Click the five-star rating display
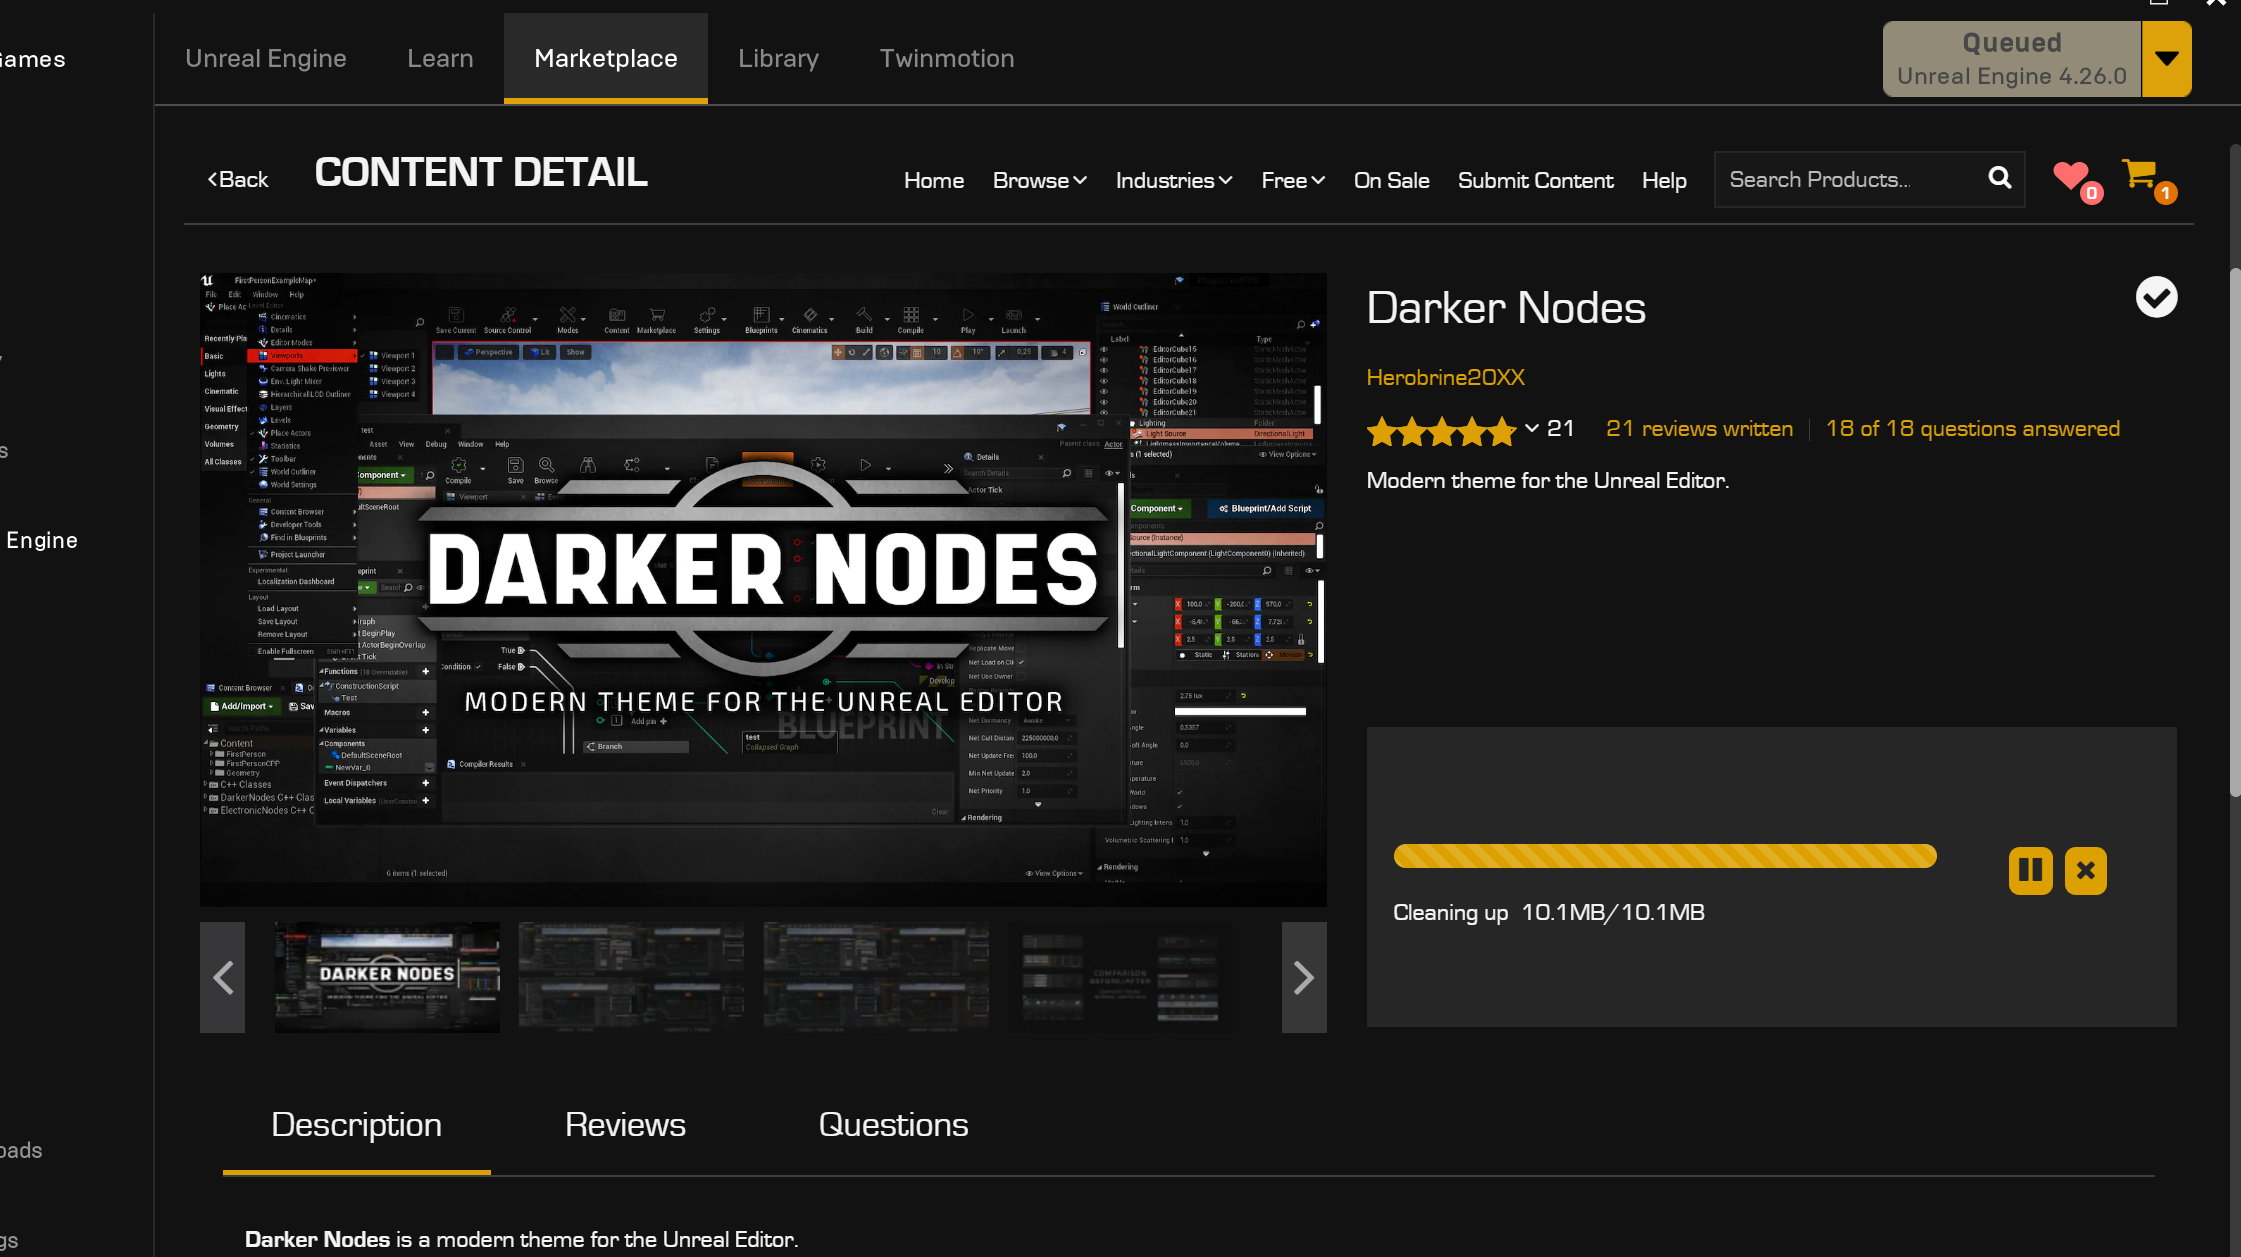The image size is (2241, 1257). pyautogui.click(x=1441, y=431)
